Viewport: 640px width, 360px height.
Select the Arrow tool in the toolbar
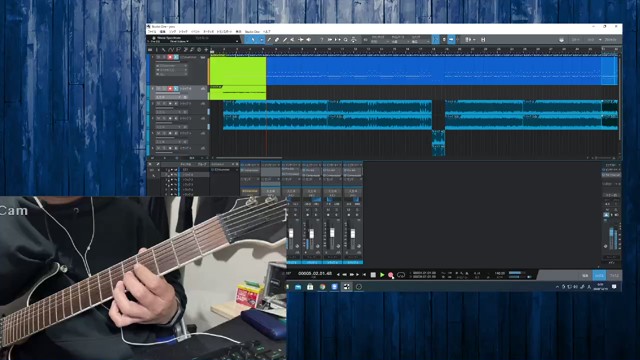tap(253, 40)
